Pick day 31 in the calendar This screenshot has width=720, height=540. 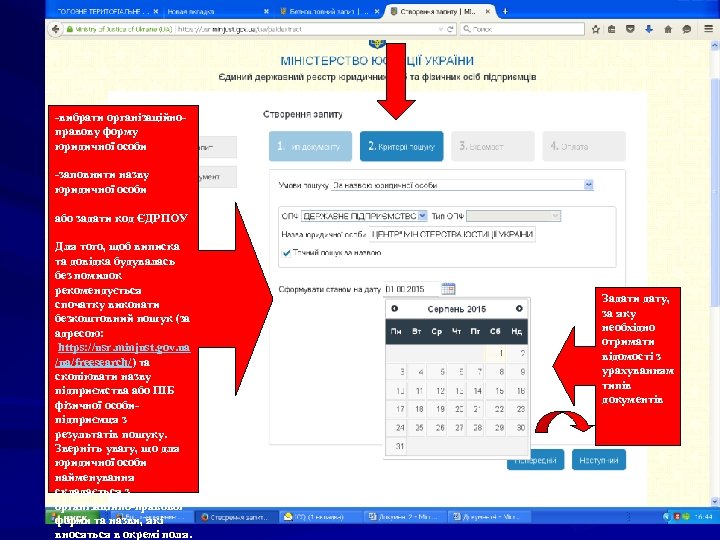tap(396, 446)
